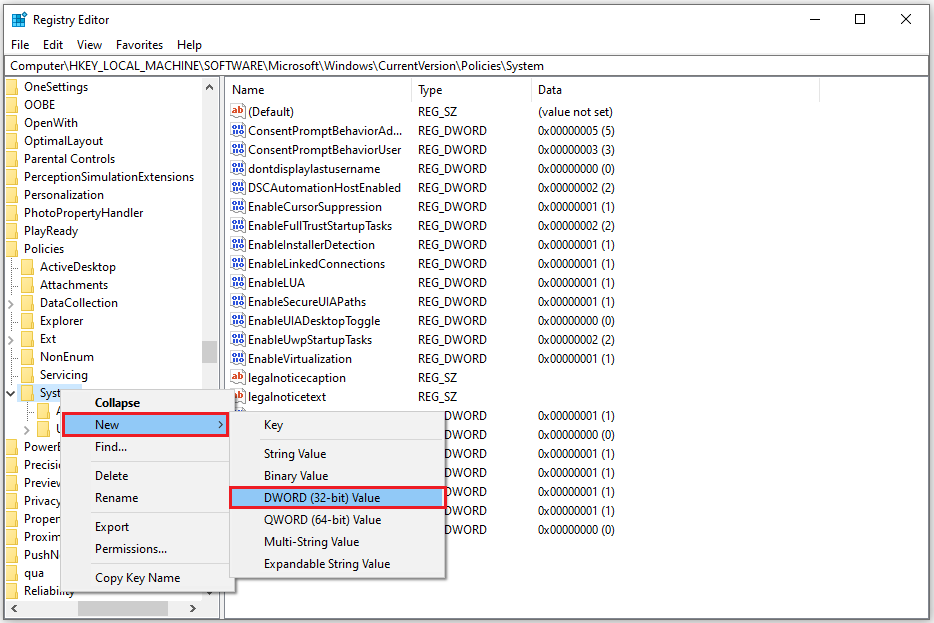Create a new Binary Value
This screenshot has height=623, width=934.
pos(337,476)
